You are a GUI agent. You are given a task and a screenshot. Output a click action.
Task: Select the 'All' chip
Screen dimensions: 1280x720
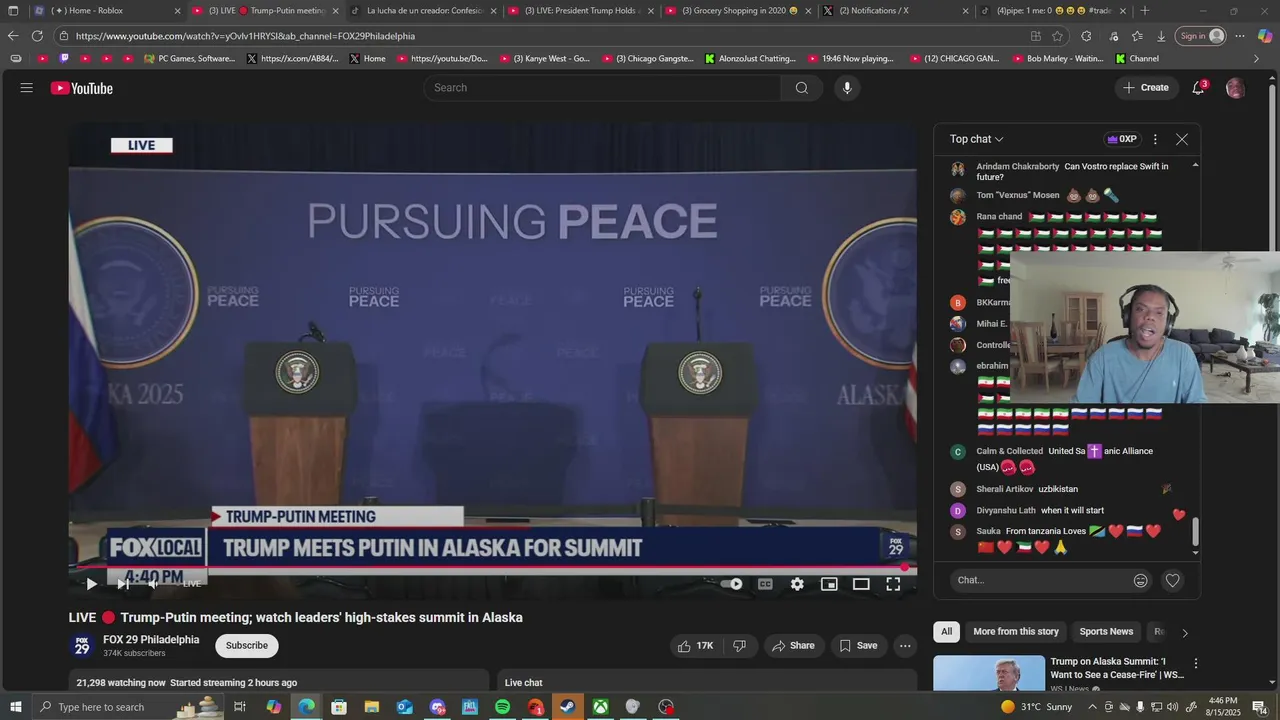click(x=946, y=632)
